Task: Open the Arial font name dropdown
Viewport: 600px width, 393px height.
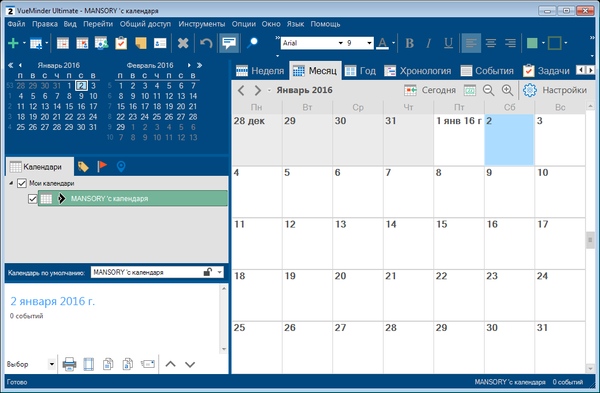Action: 340,43
